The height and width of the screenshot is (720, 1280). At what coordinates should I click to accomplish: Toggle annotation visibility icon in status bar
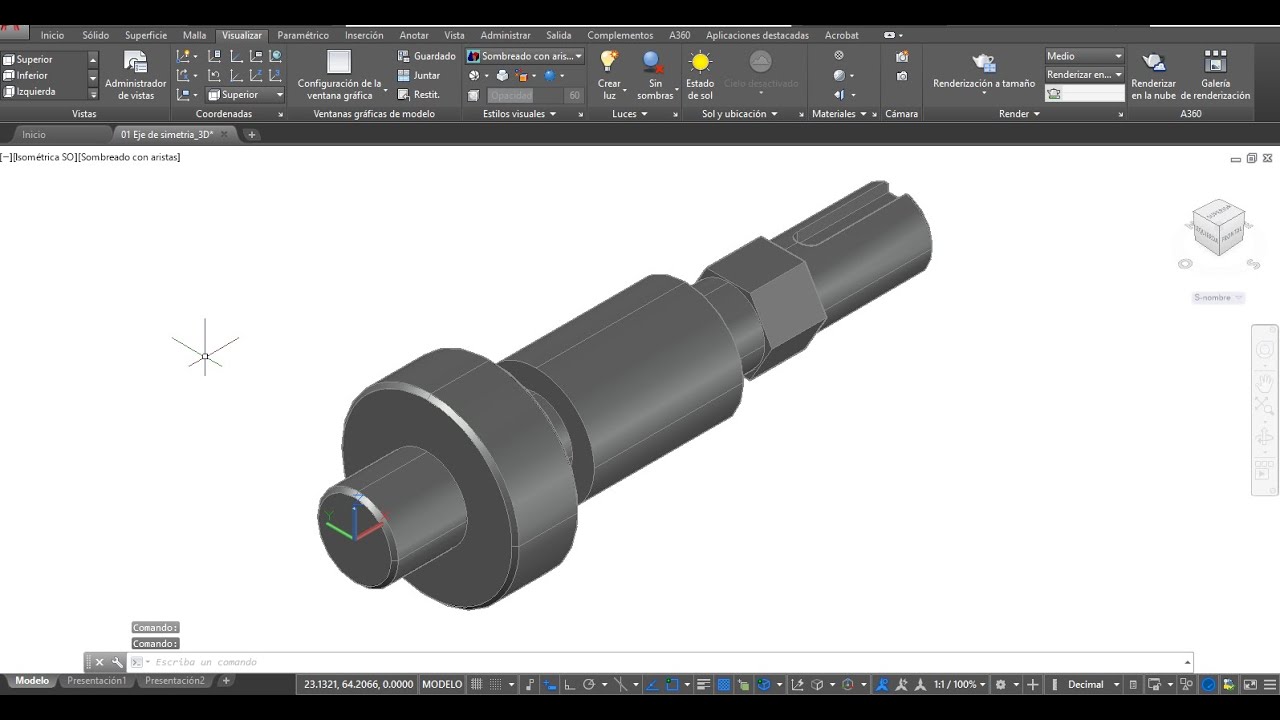(882, 685)
